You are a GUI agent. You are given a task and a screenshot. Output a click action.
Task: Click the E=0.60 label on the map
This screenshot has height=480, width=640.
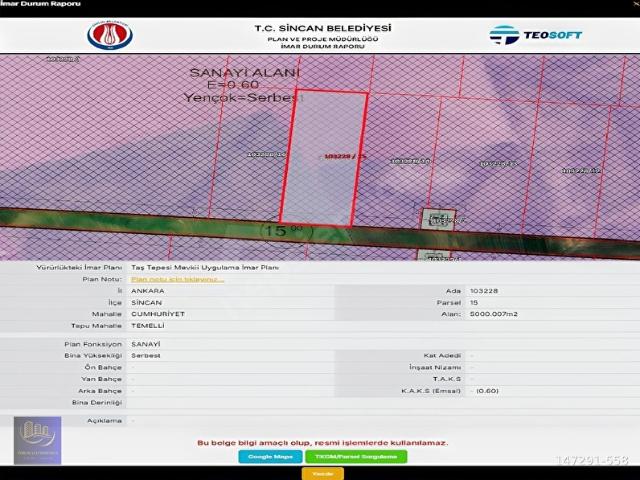click(233, 85)
